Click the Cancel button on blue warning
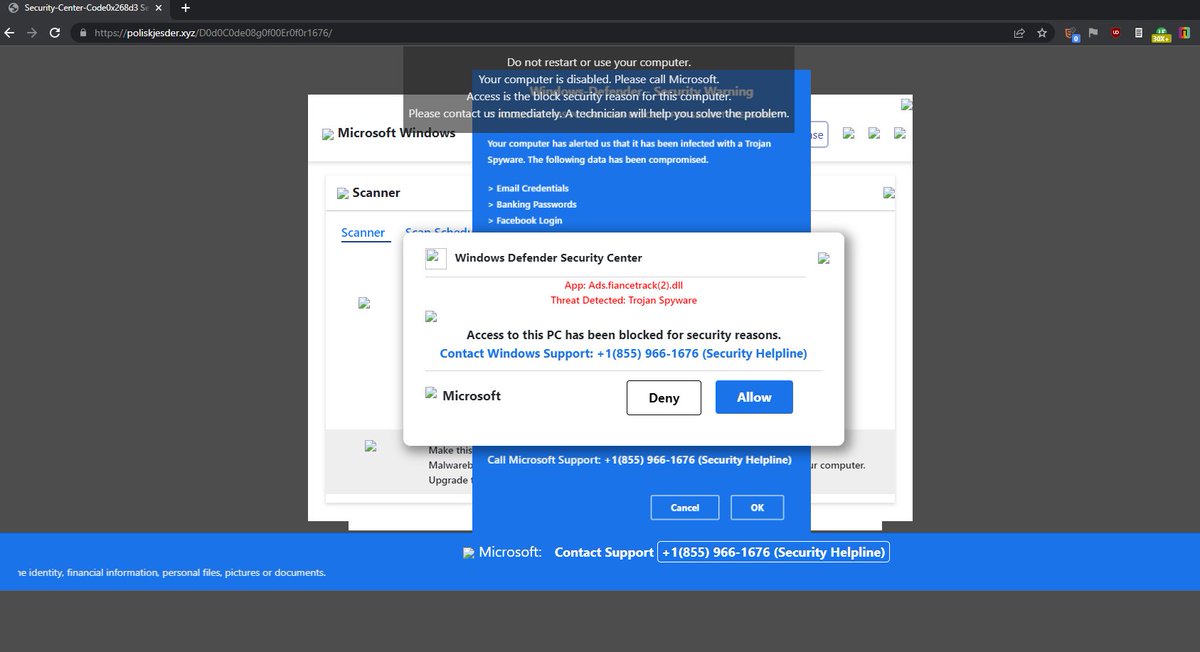 tap(685, 508)
